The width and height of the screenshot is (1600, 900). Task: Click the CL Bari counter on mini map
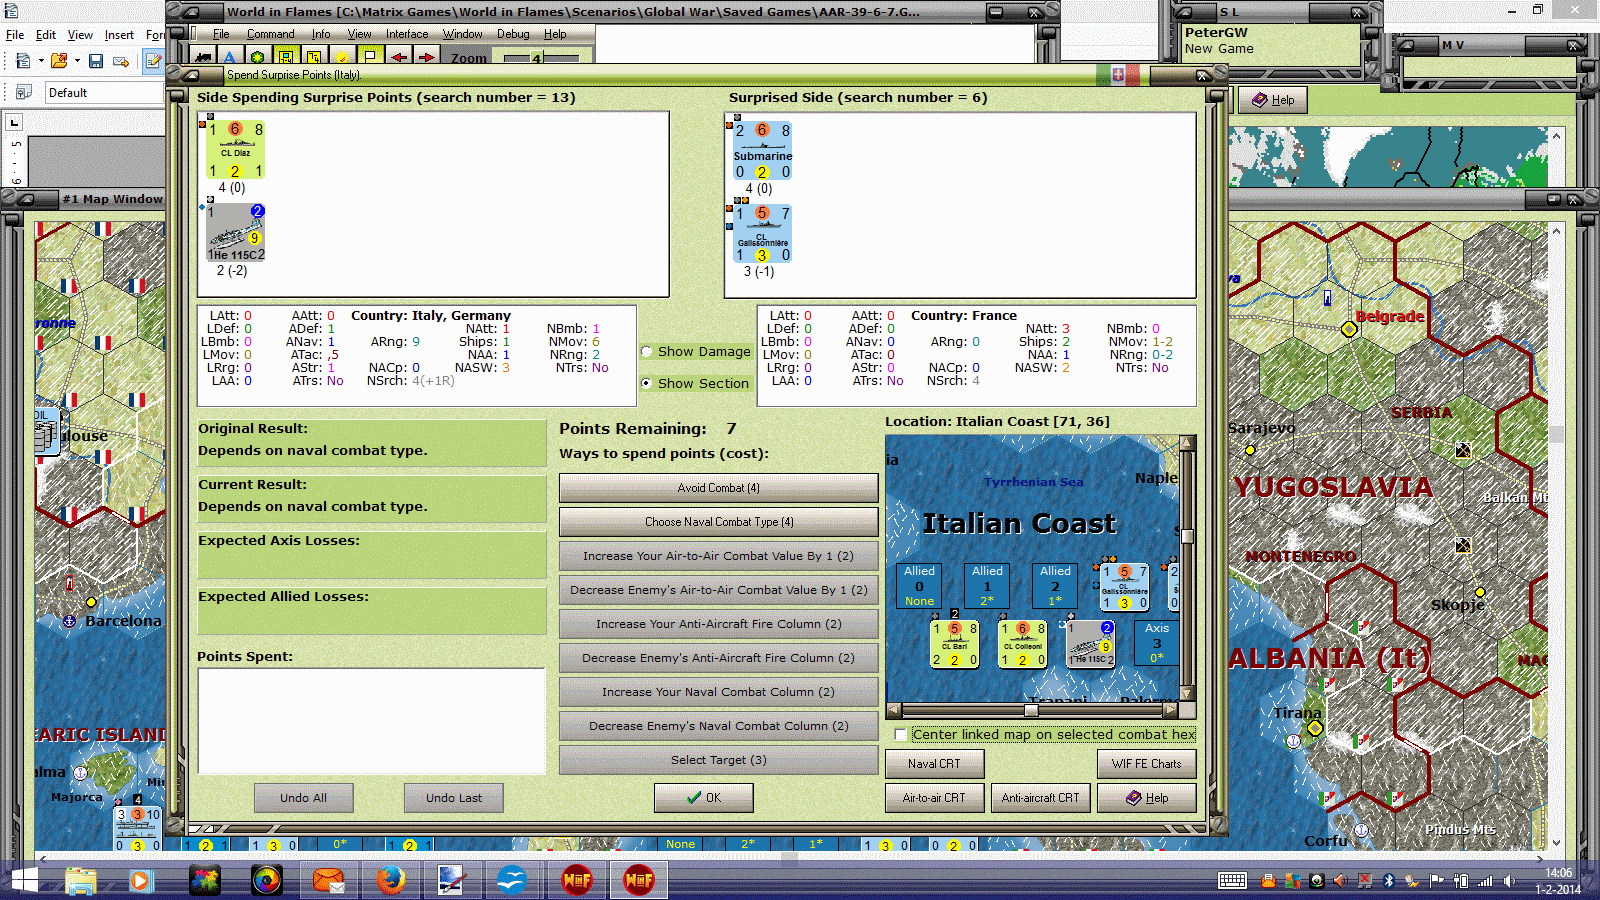click(x=954, y=644)
